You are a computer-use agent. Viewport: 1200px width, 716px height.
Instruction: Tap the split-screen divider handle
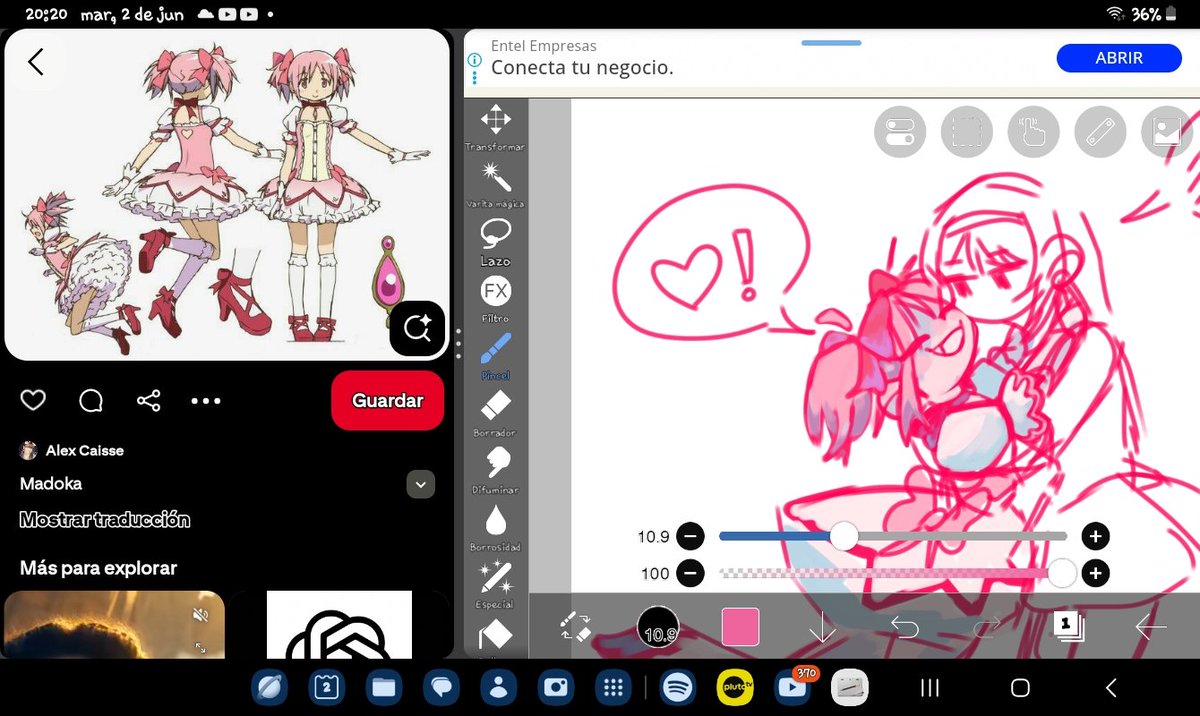(458, 344)
